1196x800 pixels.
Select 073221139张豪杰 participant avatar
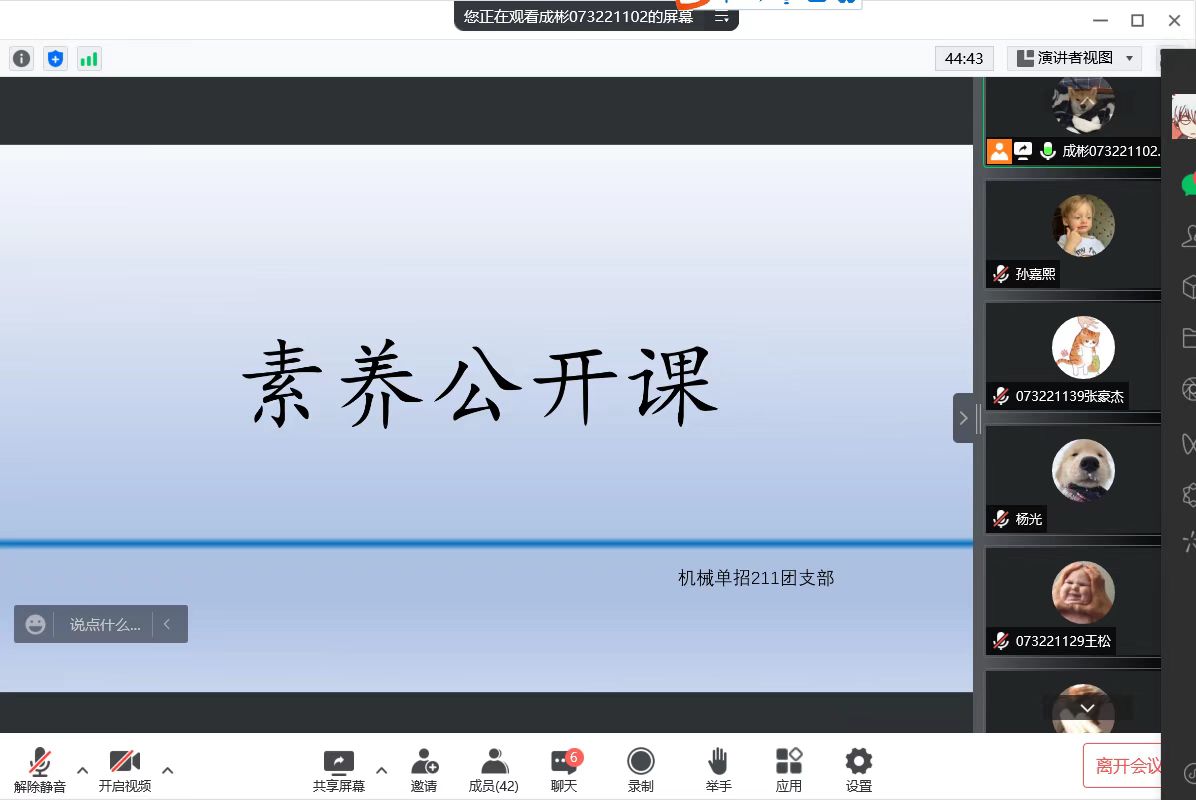[1083, 348]
